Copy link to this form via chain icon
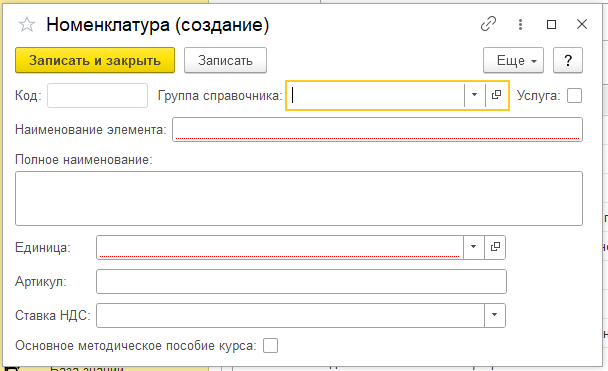The width and height of the screenshot is (608, 371). click(x=488, y=24)
